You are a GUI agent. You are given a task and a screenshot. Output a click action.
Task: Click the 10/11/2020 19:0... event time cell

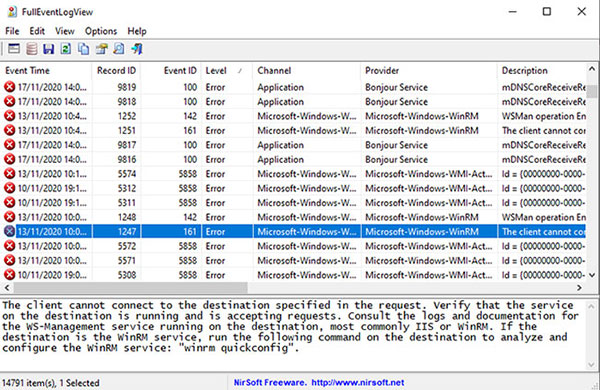tap(52, 275)
